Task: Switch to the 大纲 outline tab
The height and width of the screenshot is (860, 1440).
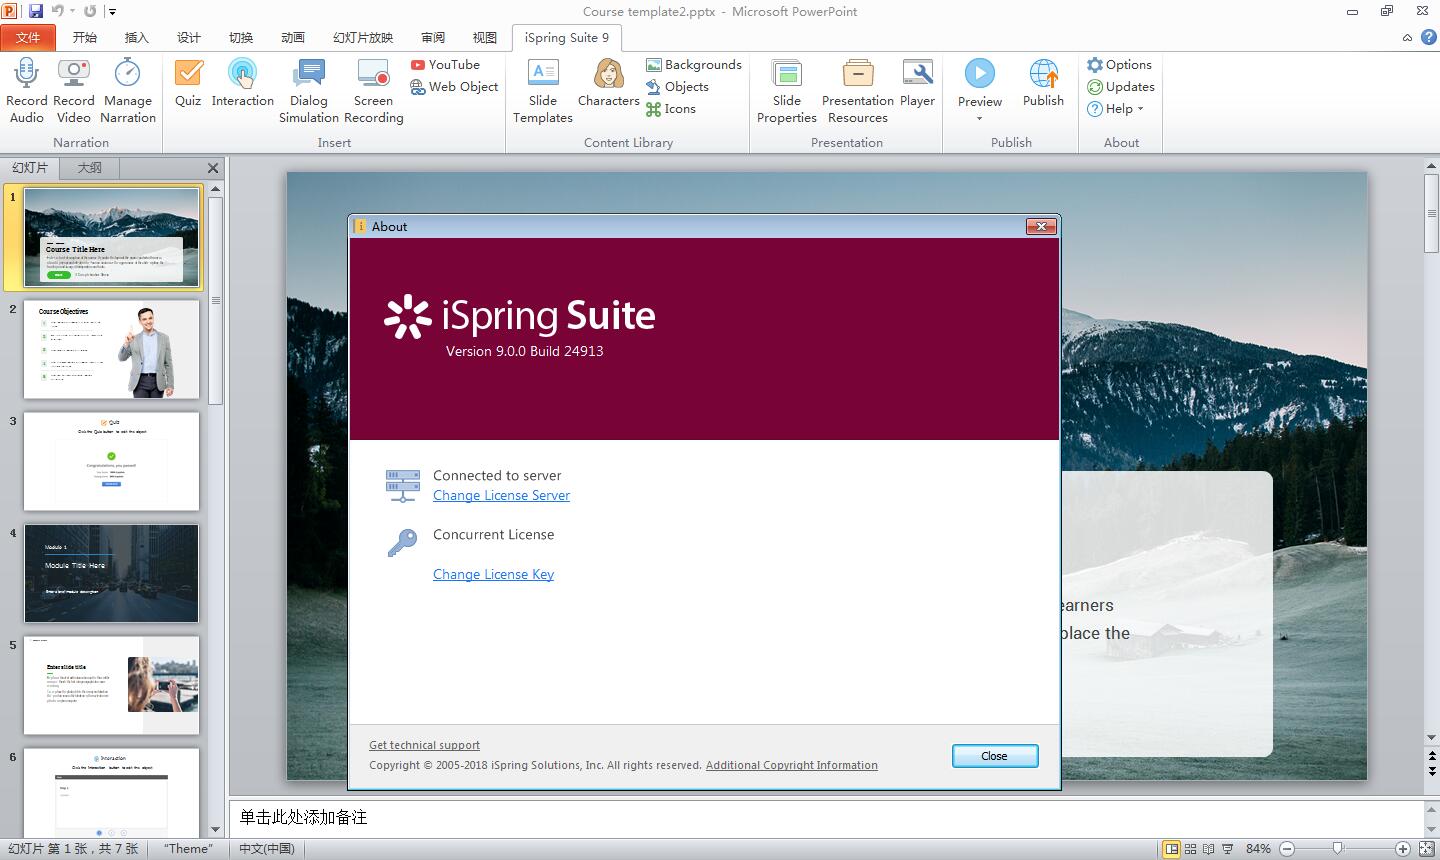Action: [x=90, y=168]
